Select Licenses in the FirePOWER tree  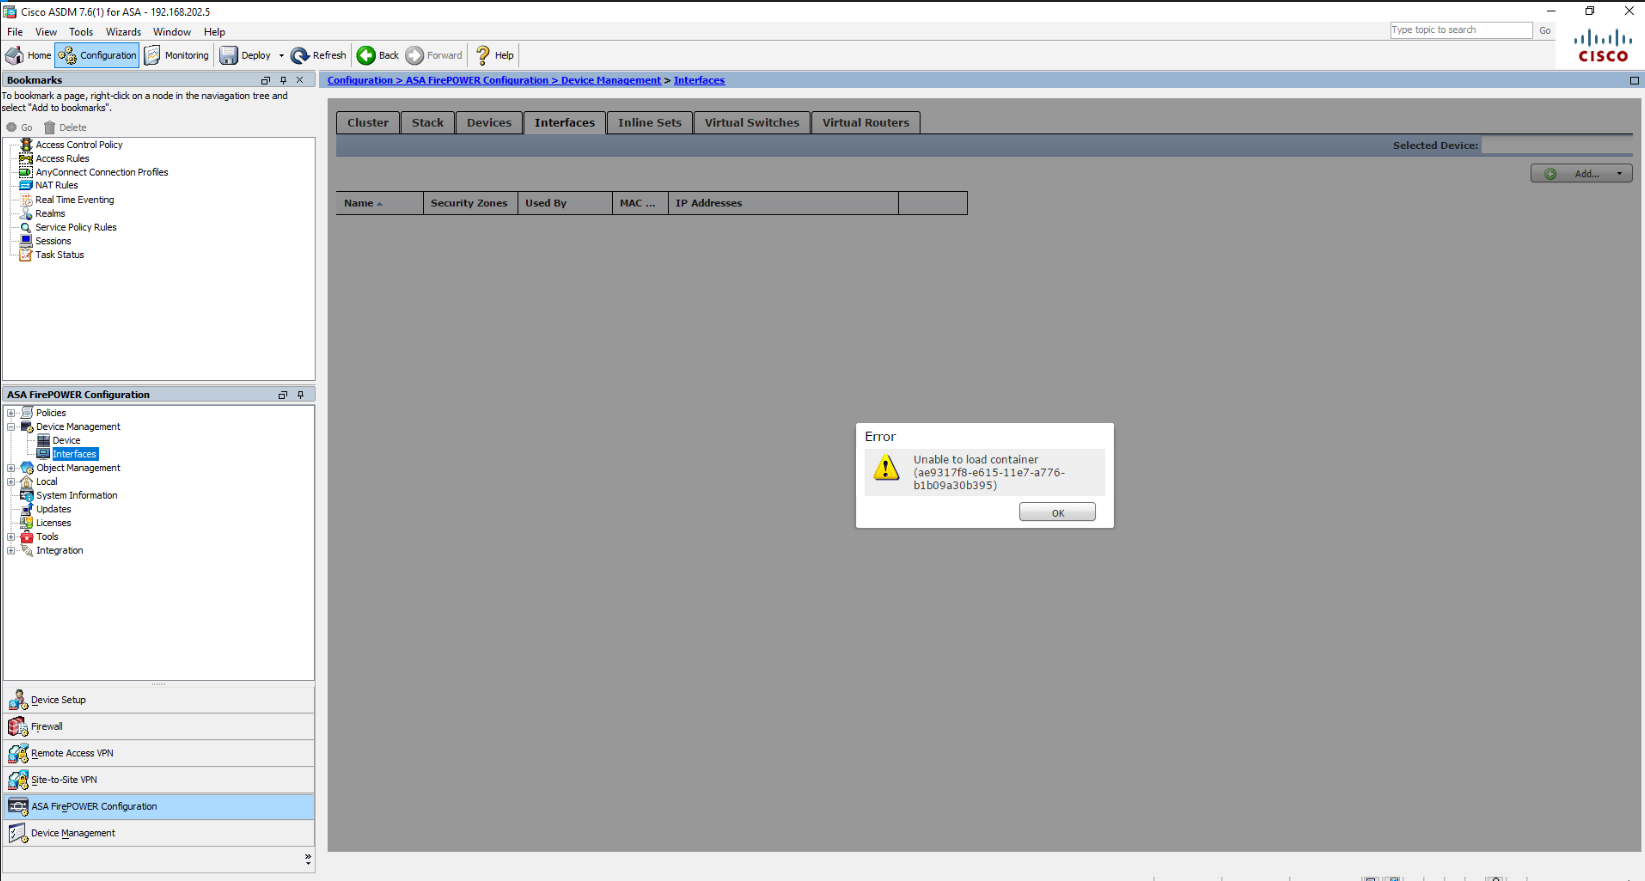(54, 523)
